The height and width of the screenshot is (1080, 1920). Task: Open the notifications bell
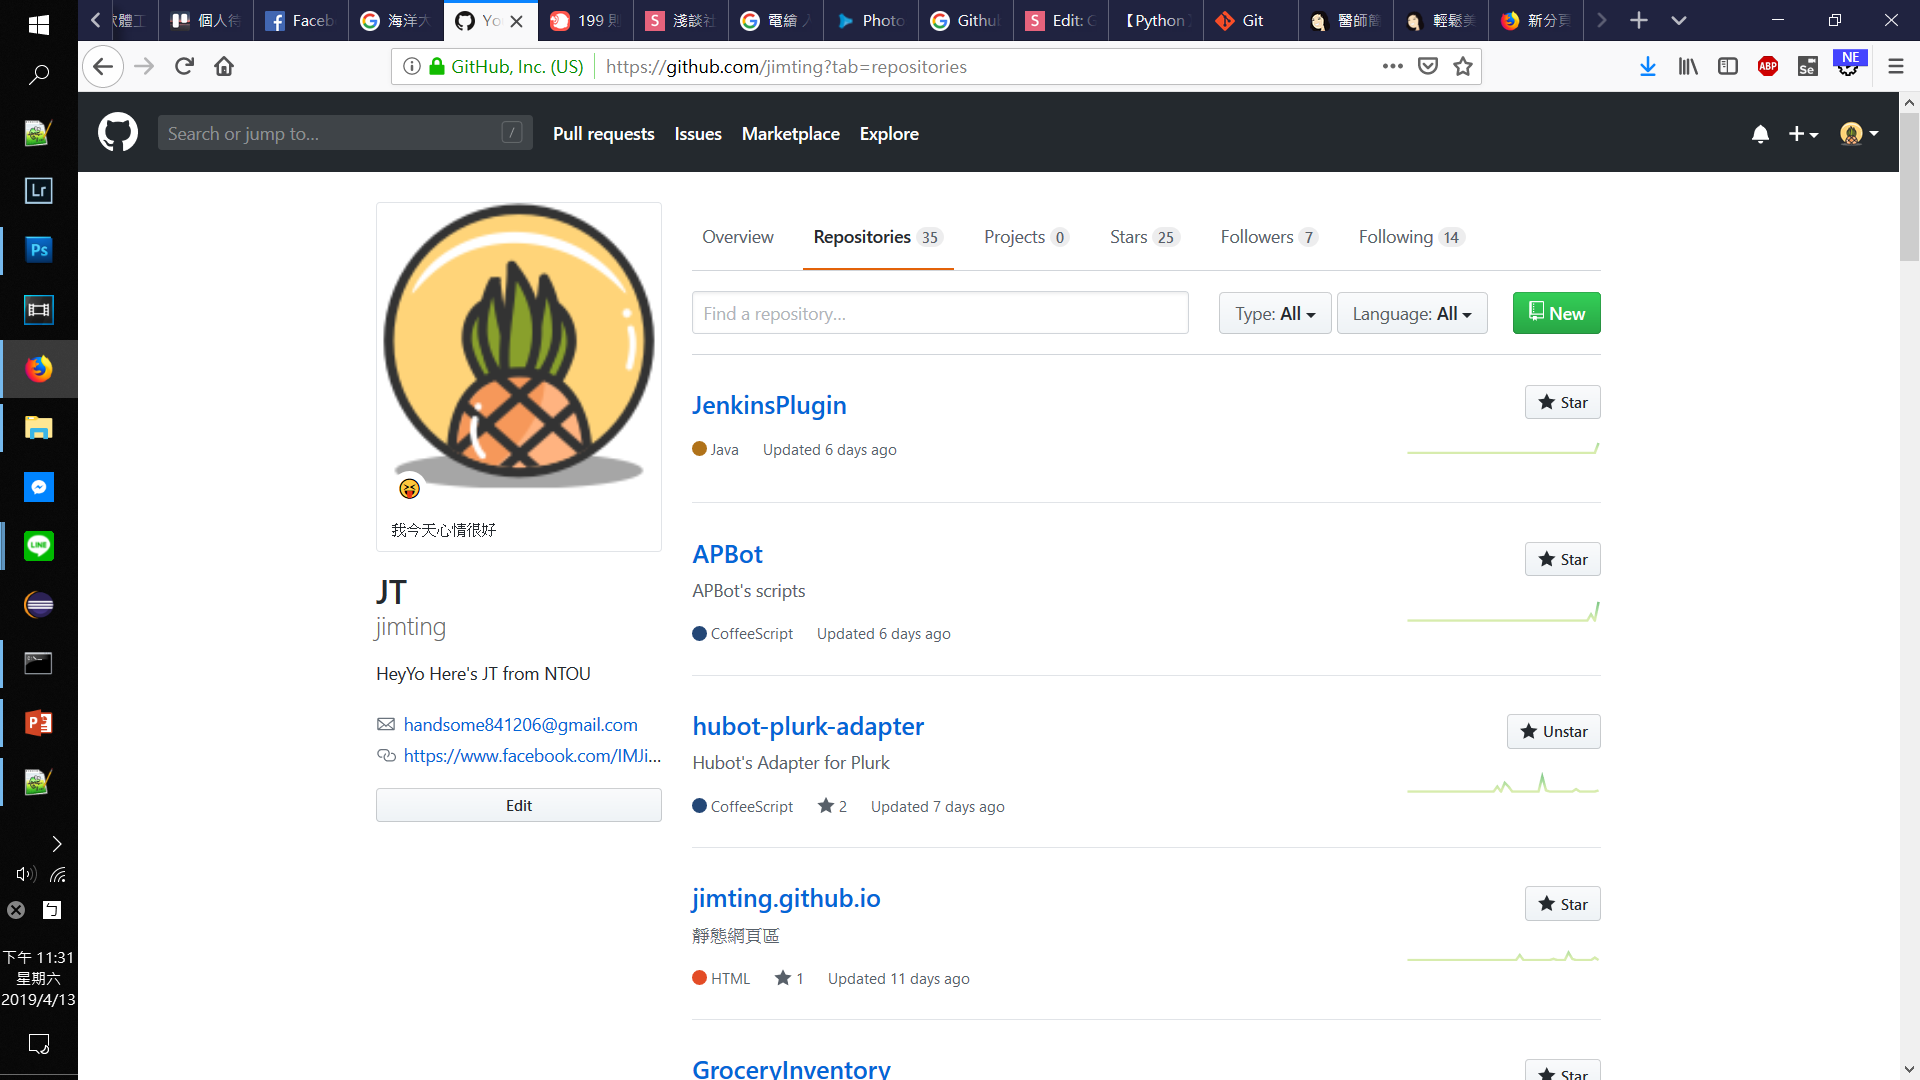(1760, 134)
